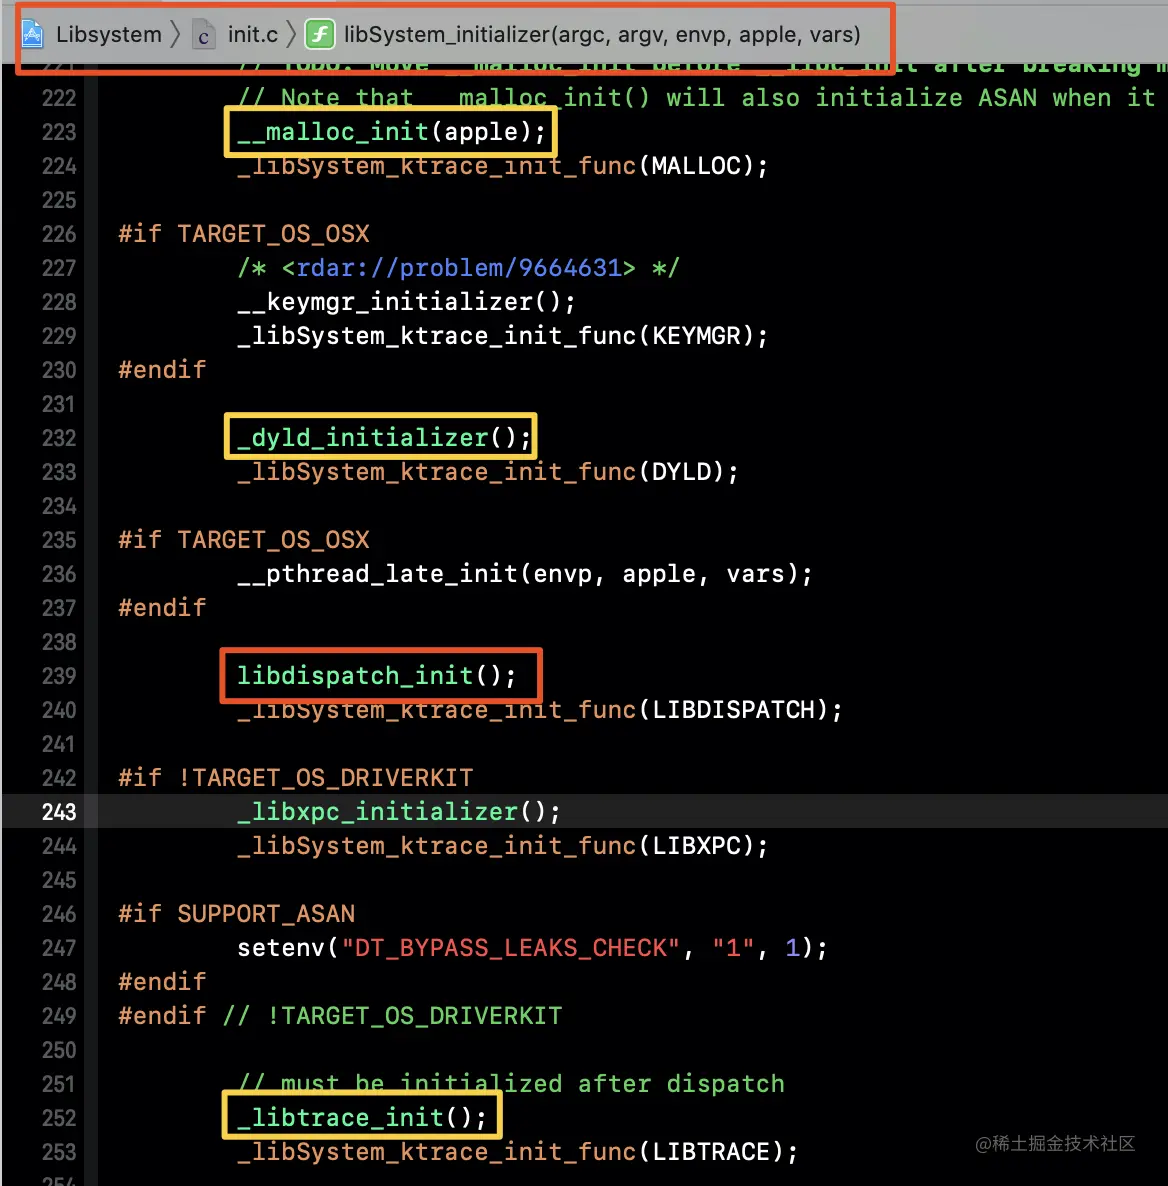
Task: Click #if SUPPORT_ASAN directive
Action: click(237, 914)
